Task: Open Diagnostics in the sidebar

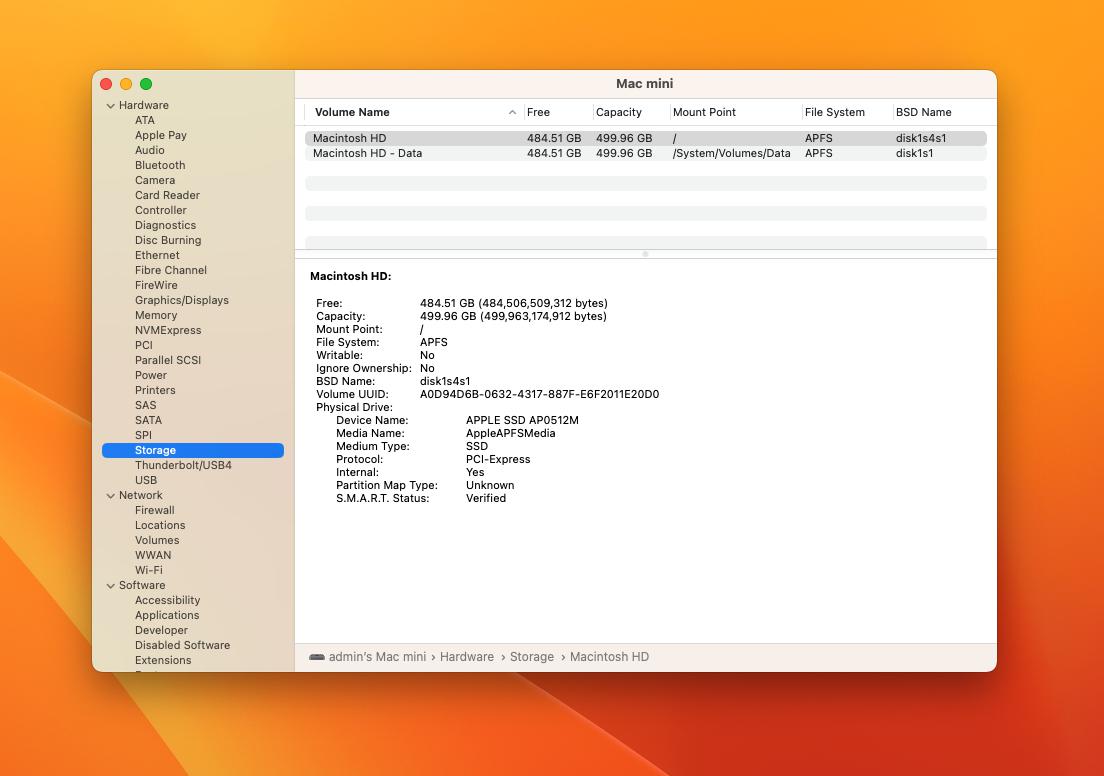Action: click(165, 225)
